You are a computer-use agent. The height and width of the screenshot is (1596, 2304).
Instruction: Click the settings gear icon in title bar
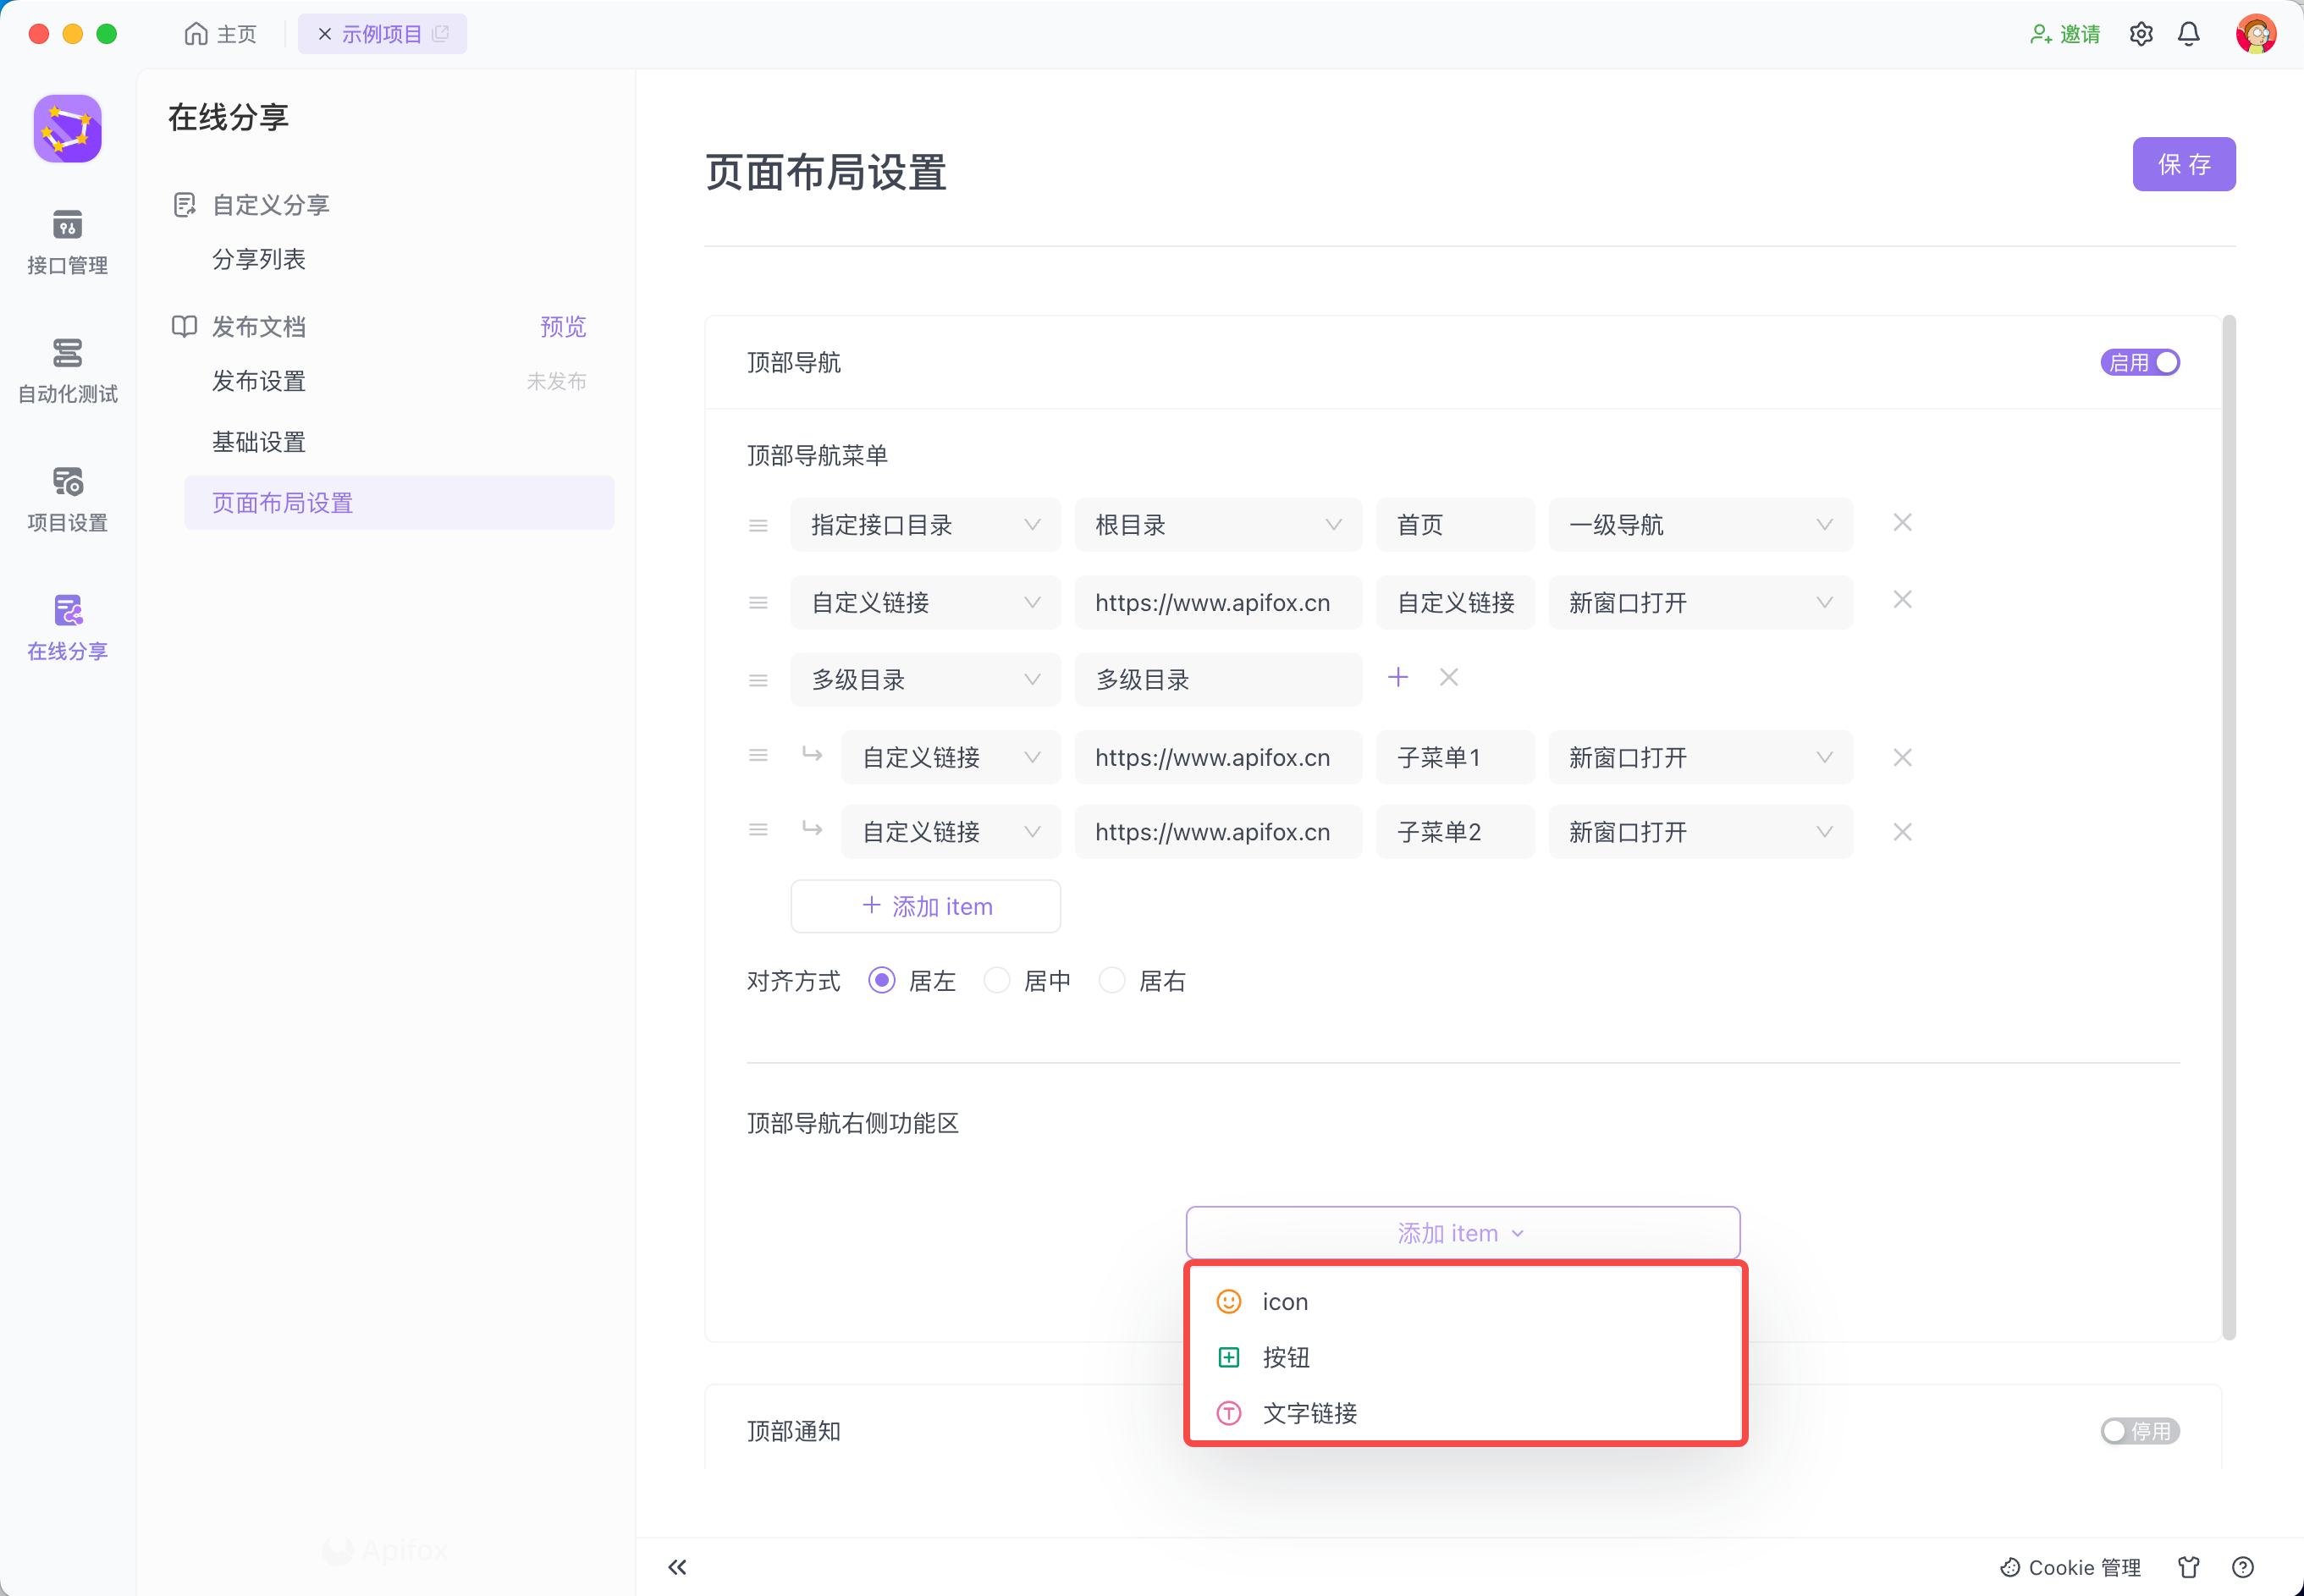[2140, 34]
